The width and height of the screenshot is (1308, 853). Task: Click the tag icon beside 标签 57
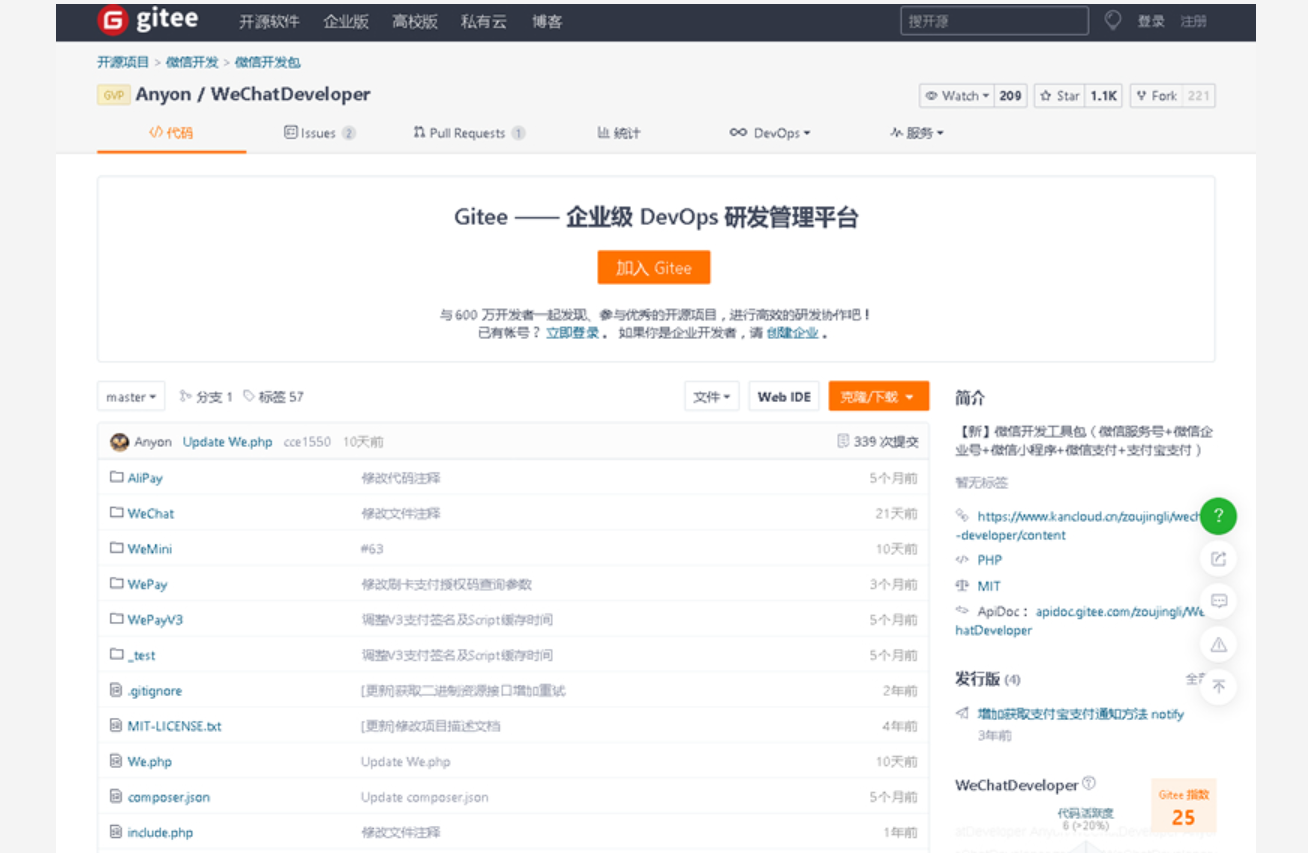click(249, 396)
